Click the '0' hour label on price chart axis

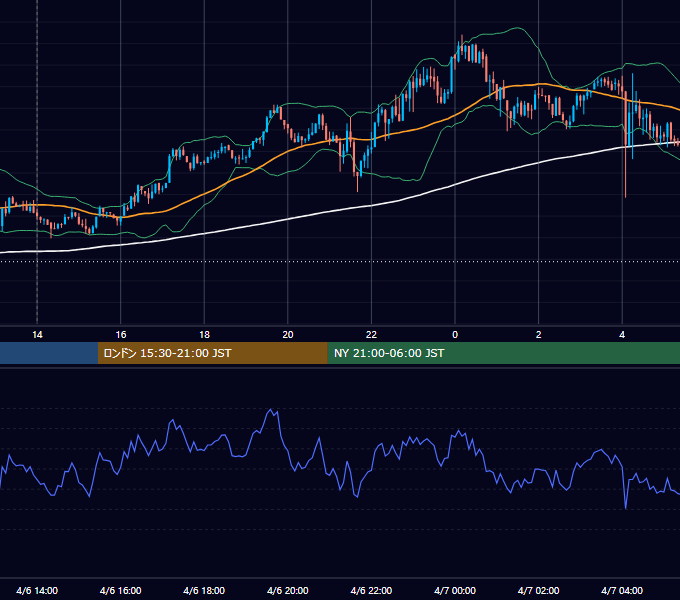(455, 335)
